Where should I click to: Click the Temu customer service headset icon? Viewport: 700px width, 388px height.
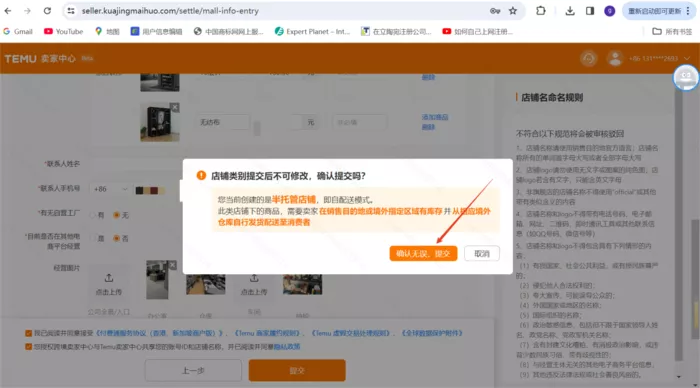click(589, 58)
